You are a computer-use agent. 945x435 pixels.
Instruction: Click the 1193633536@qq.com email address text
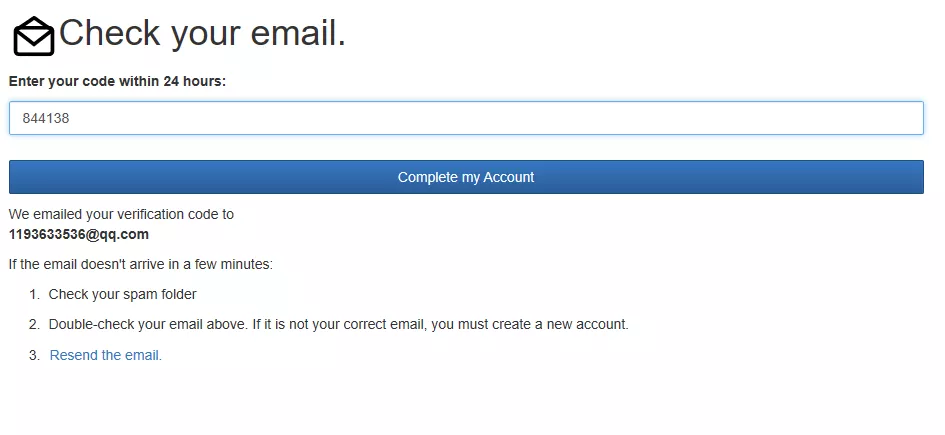coord(79,235)
